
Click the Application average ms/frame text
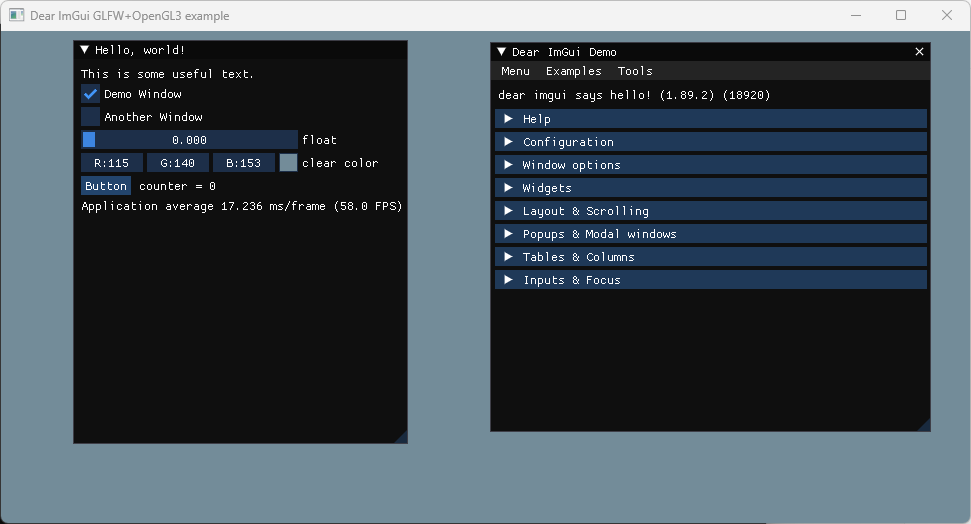point(242,206)
